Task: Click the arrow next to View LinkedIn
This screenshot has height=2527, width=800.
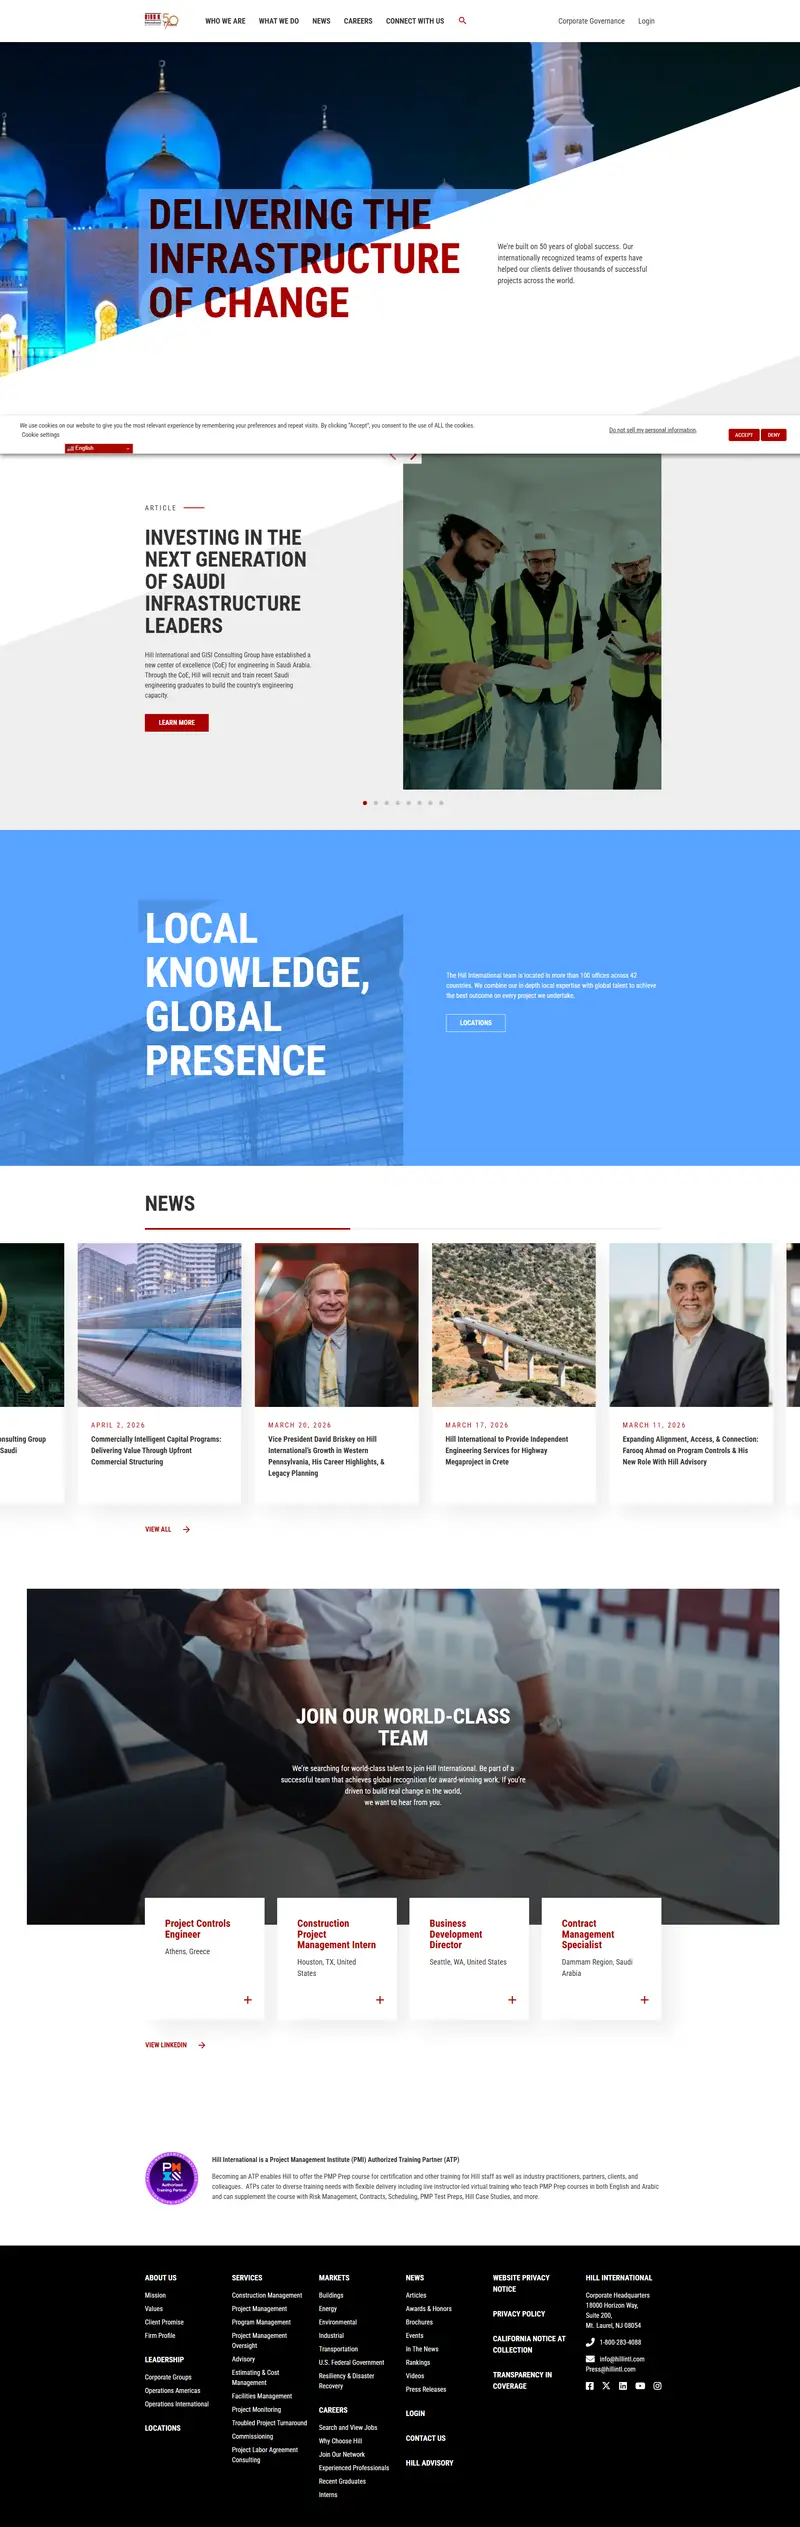Action: click(202, 2045)
